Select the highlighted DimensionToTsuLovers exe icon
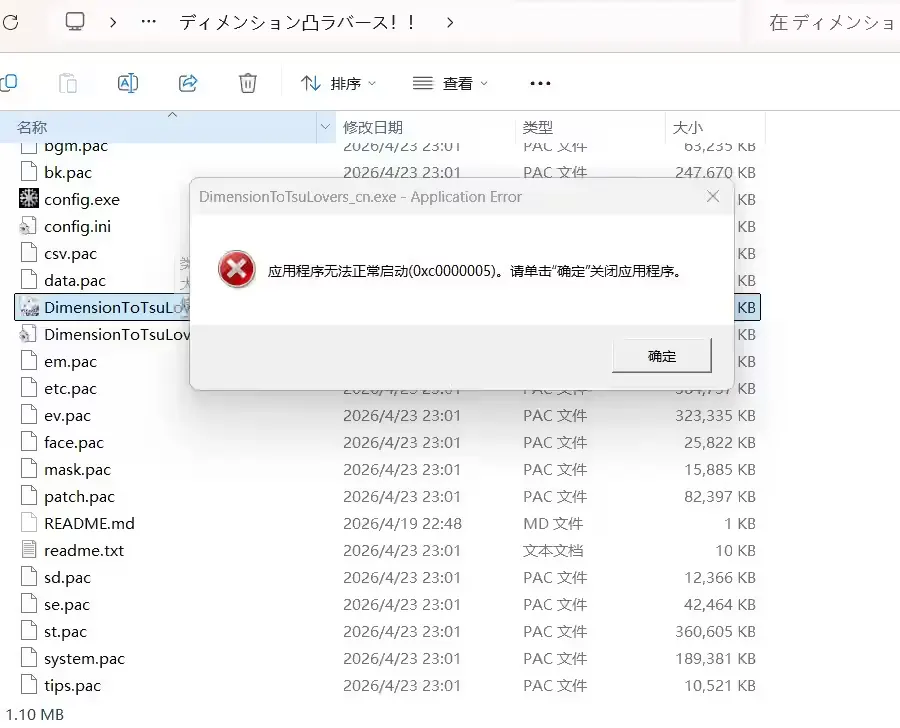The height and width of the screenshot is (728, 900). 29,307
